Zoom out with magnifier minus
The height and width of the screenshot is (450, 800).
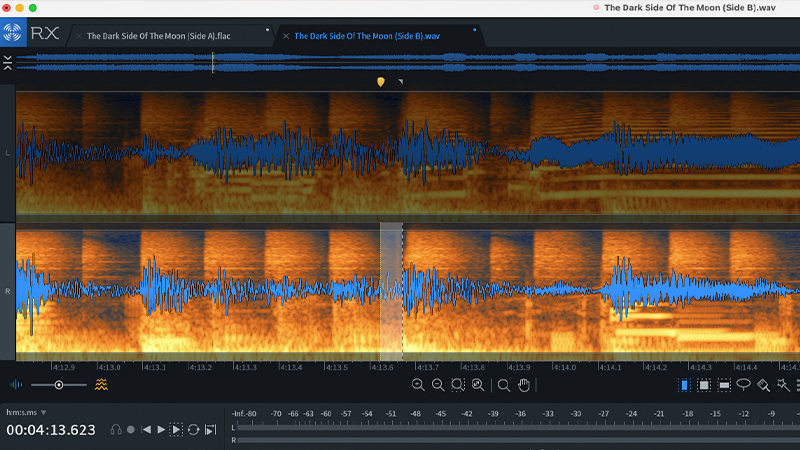[438, 385]
